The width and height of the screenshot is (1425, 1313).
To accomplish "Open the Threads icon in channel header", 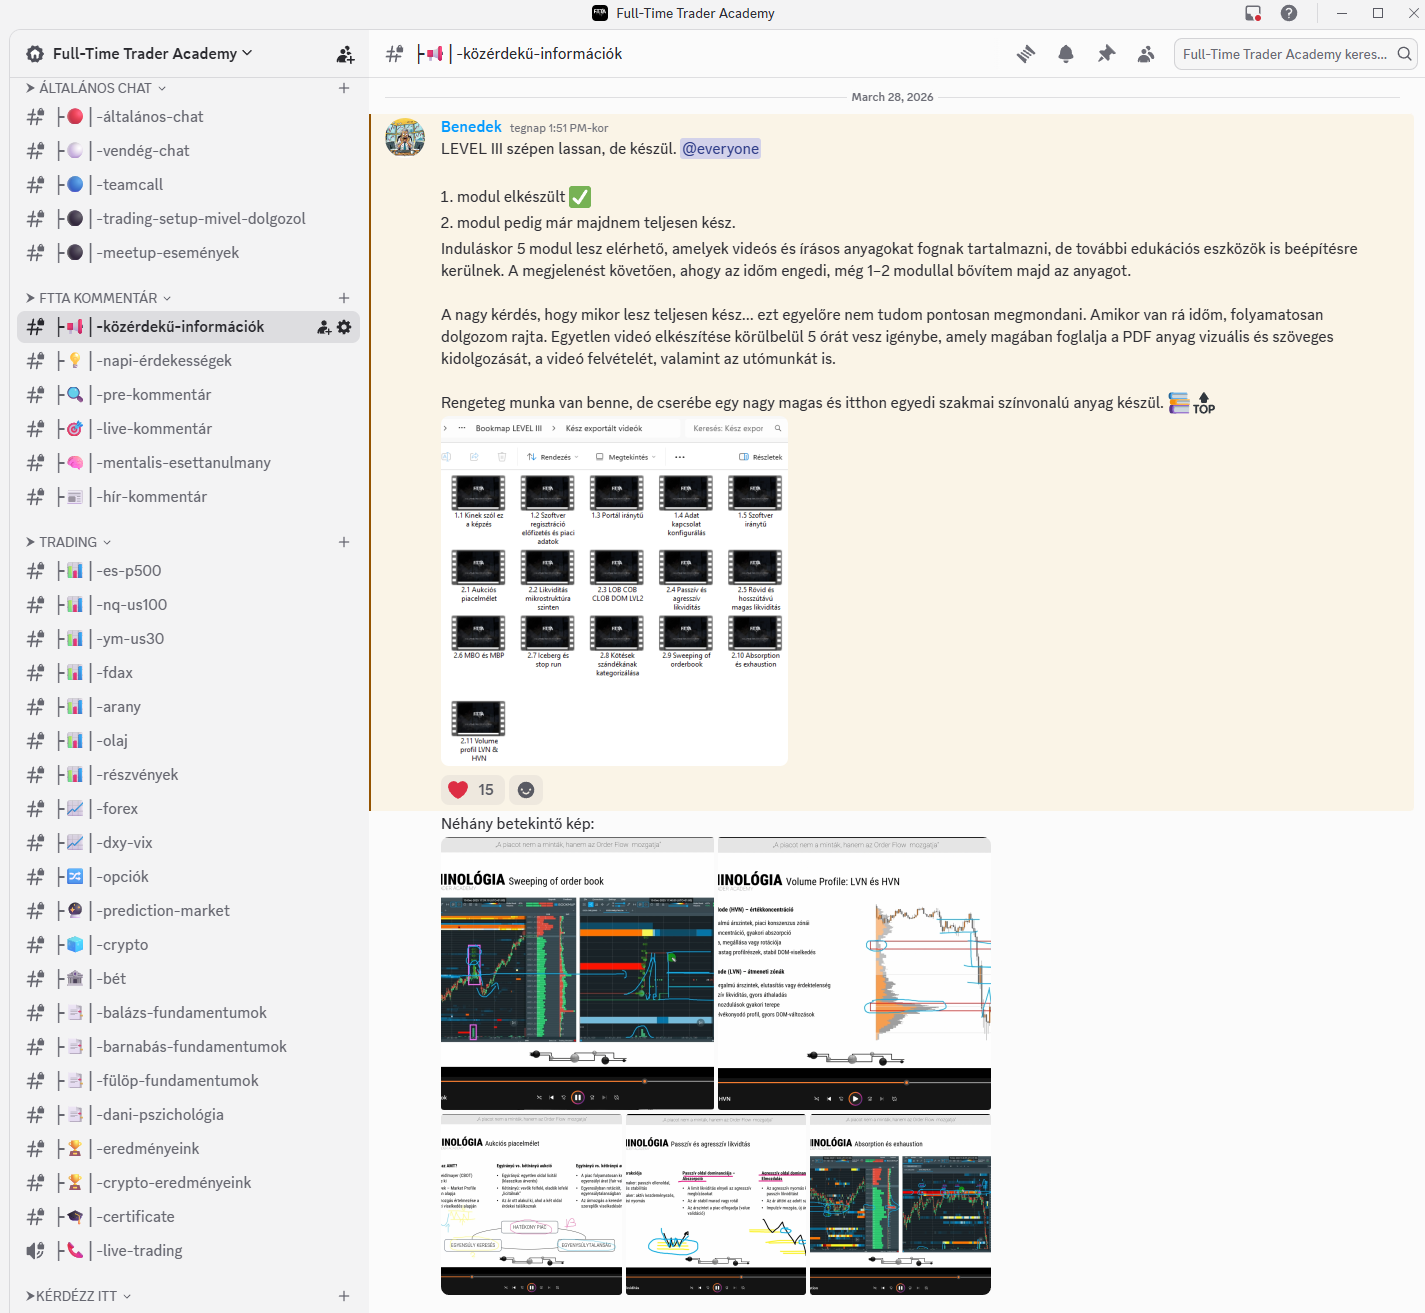I will coord(1026,54).
